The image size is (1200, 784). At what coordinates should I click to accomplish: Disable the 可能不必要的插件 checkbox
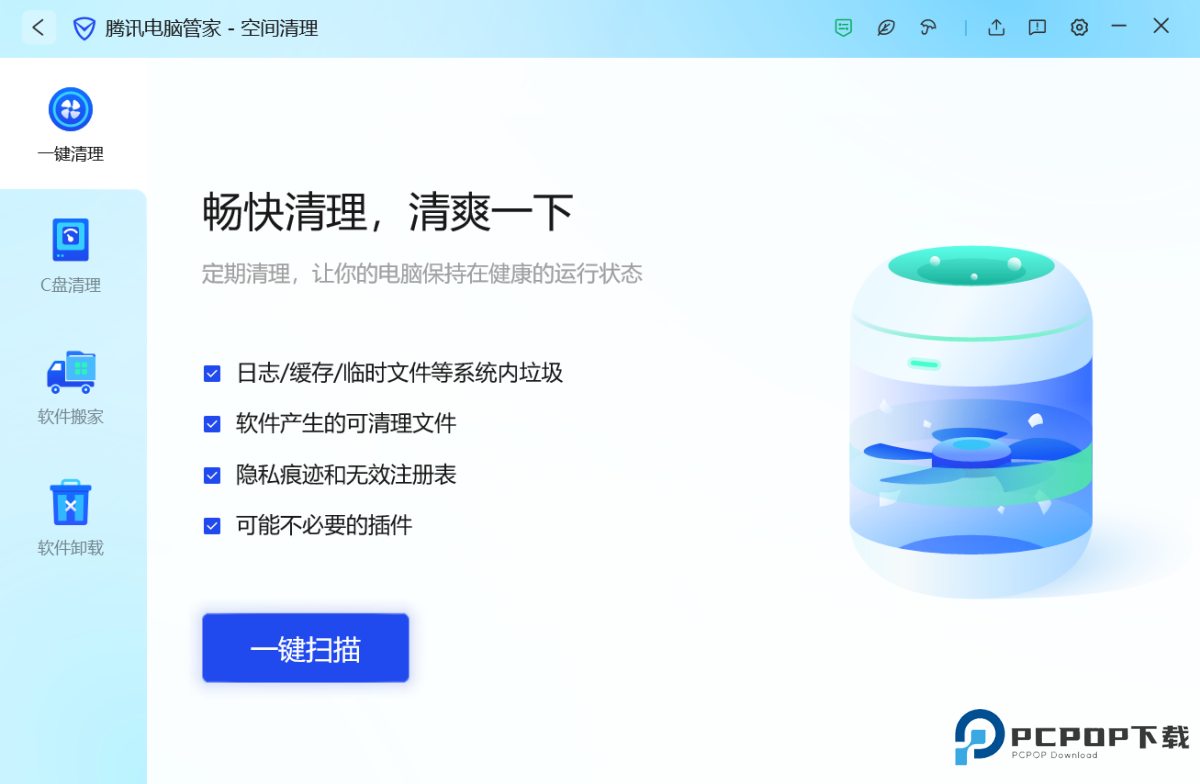pos(212,526)
